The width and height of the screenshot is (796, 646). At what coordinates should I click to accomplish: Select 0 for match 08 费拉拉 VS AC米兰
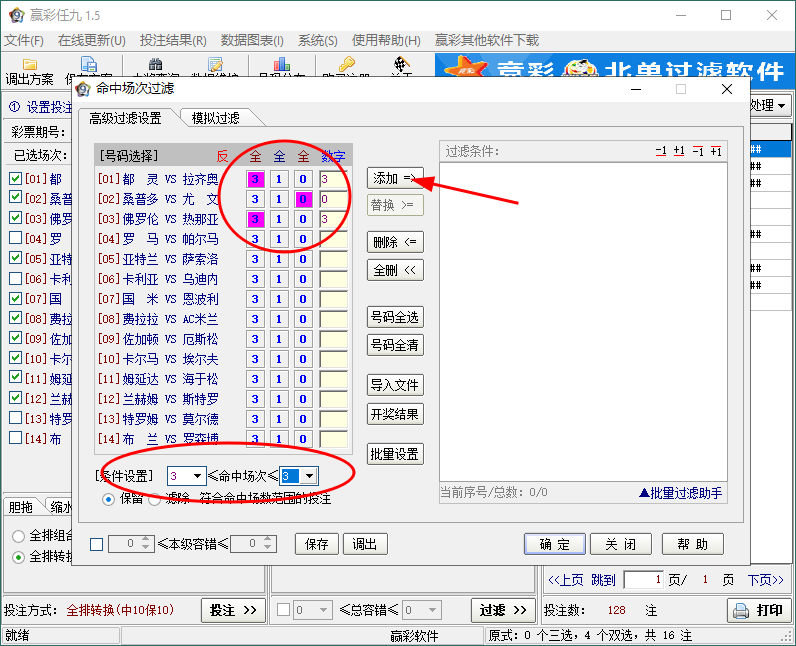[303, 319]
